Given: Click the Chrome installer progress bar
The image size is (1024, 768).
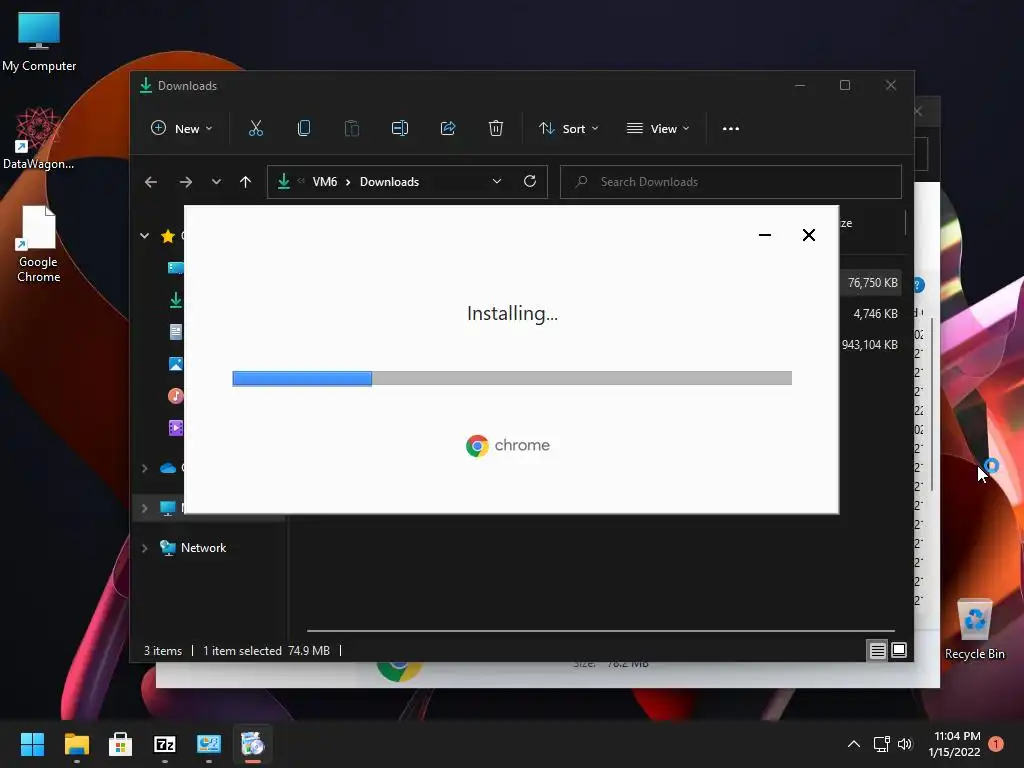Looking at the screenshot, I should coord(512,378).
